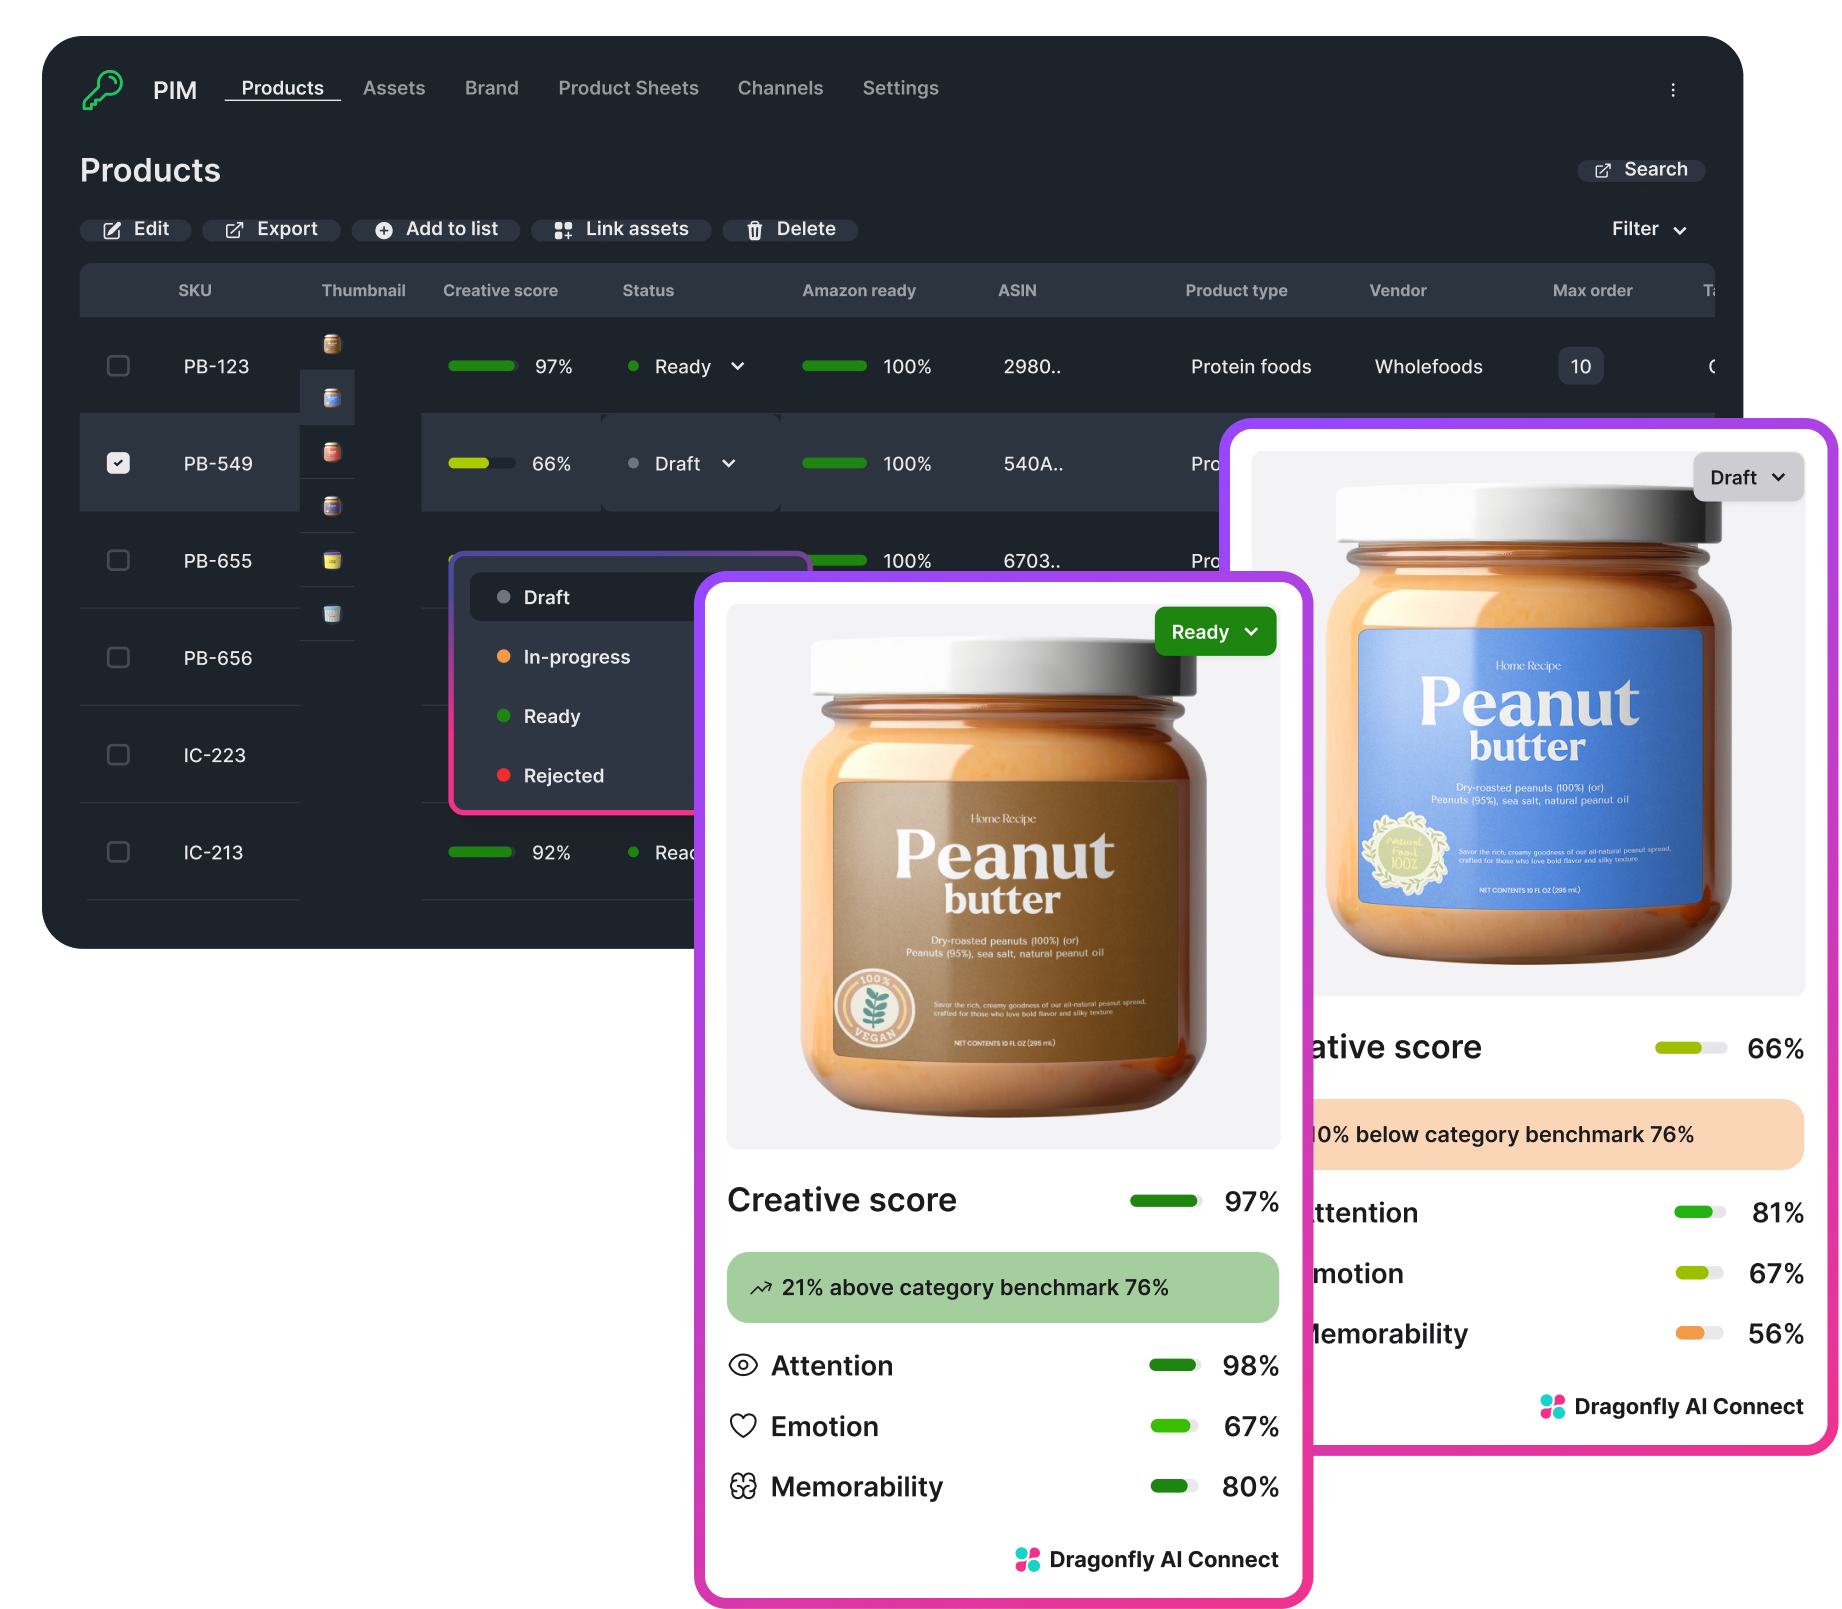1842x1609 pixels.
Task: Select the PB-656 row checkbox
Action: click(x=118, y=657)
